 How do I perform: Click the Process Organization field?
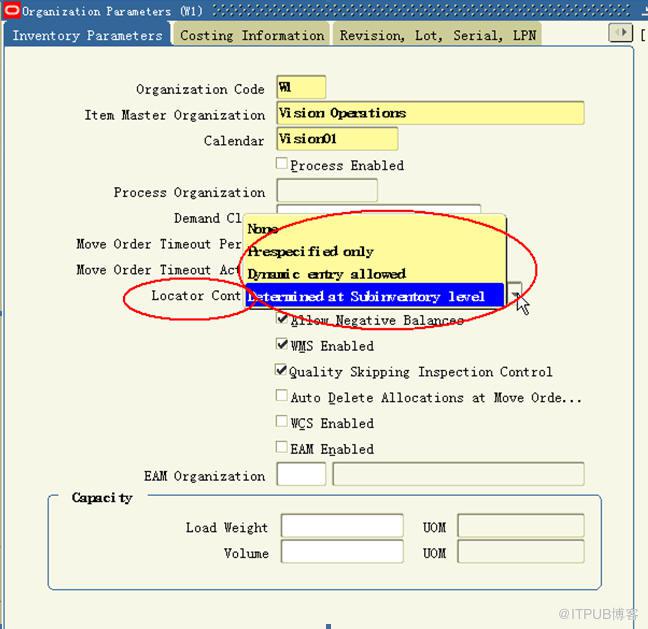click(327, 190)
